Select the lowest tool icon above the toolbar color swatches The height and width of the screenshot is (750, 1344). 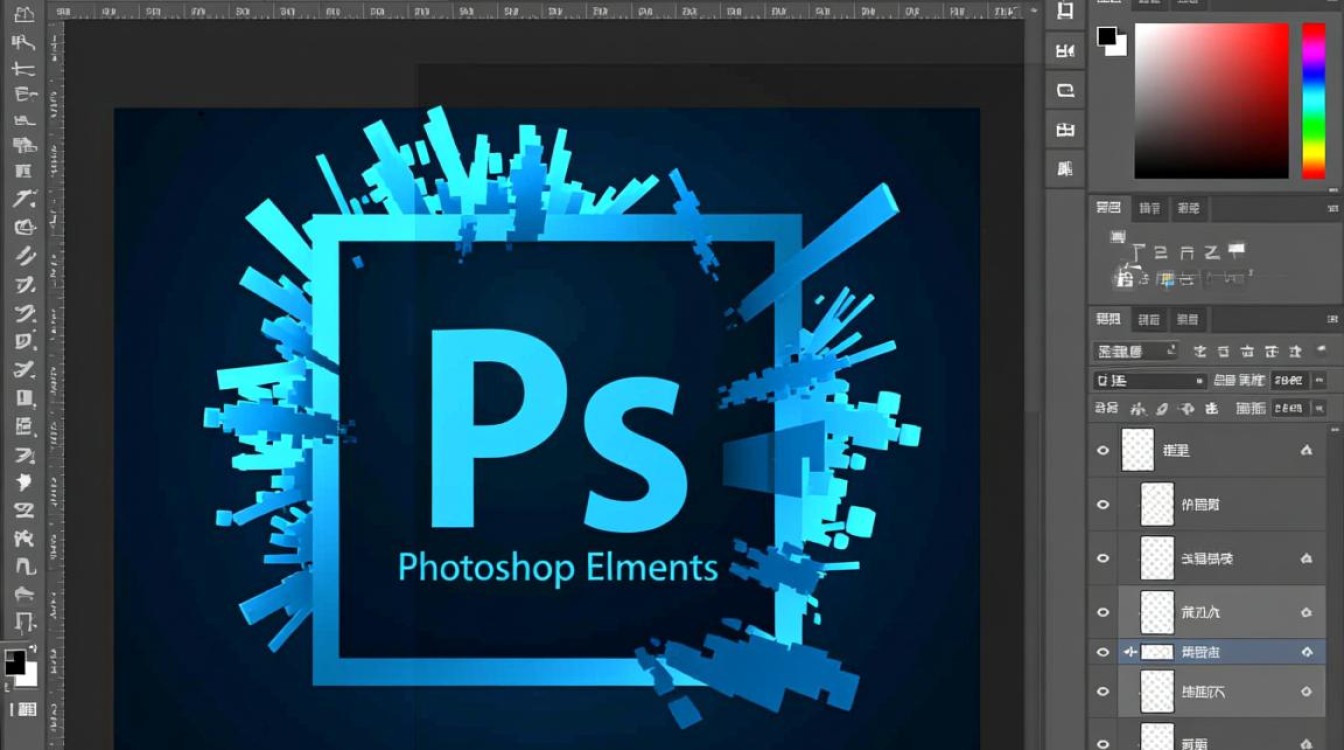(25, 622)
